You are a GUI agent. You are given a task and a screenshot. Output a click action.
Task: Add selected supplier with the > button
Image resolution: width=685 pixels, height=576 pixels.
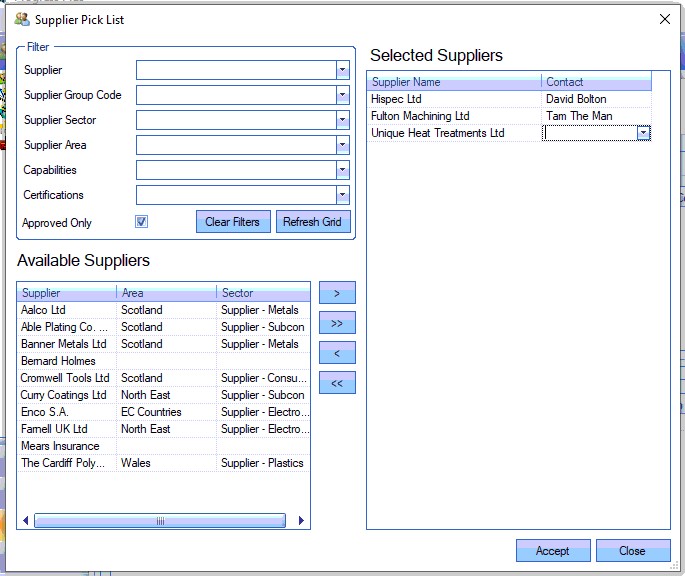[337, 293]
